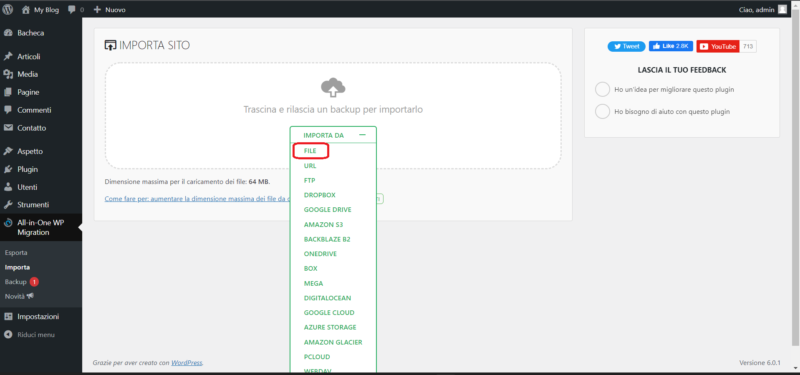Click the YouTube subscribe button
The image size is (800, 375).
718,46
